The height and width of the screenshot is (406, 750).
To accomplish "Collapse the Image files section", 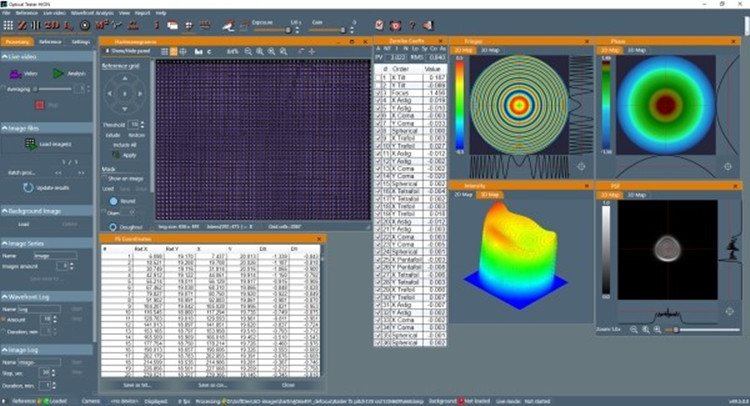I will [4, 128].
